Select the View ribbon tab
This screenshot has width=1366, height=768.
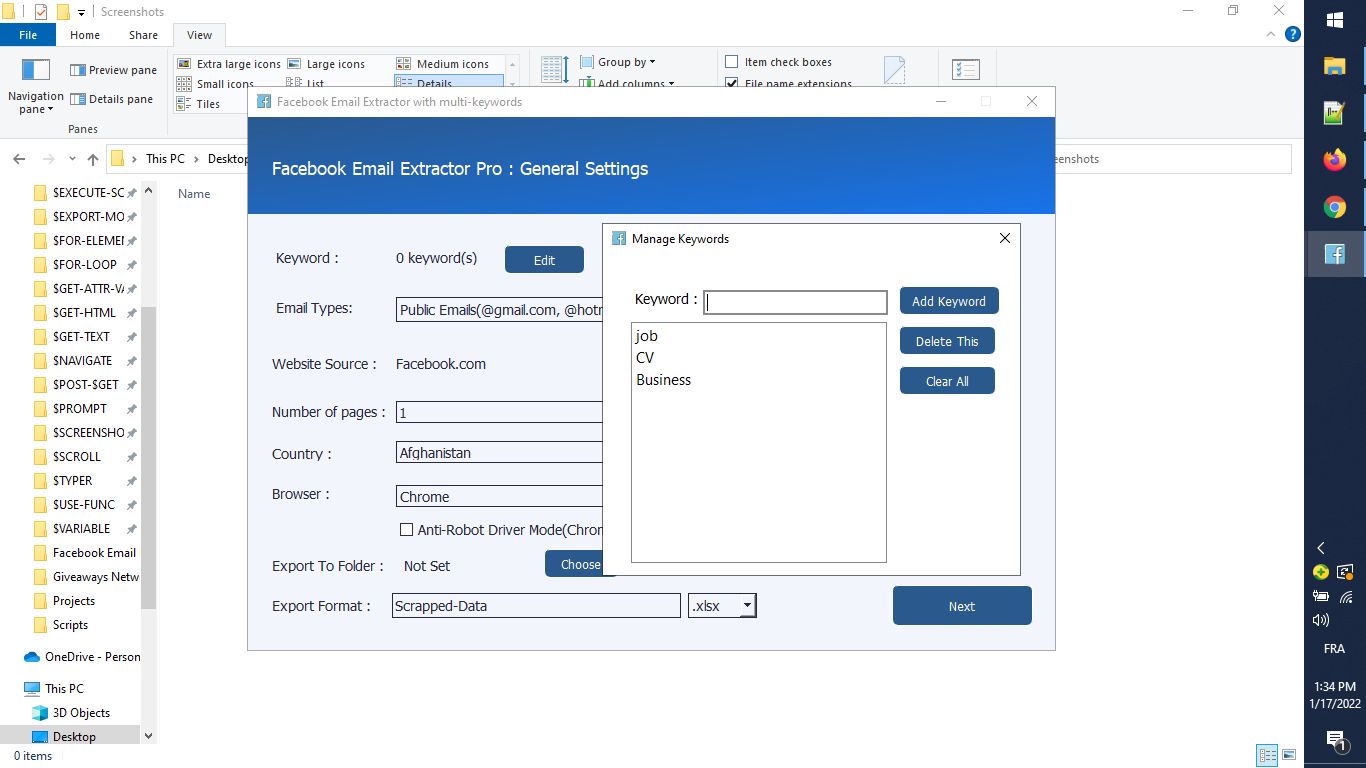pos(199,35)
